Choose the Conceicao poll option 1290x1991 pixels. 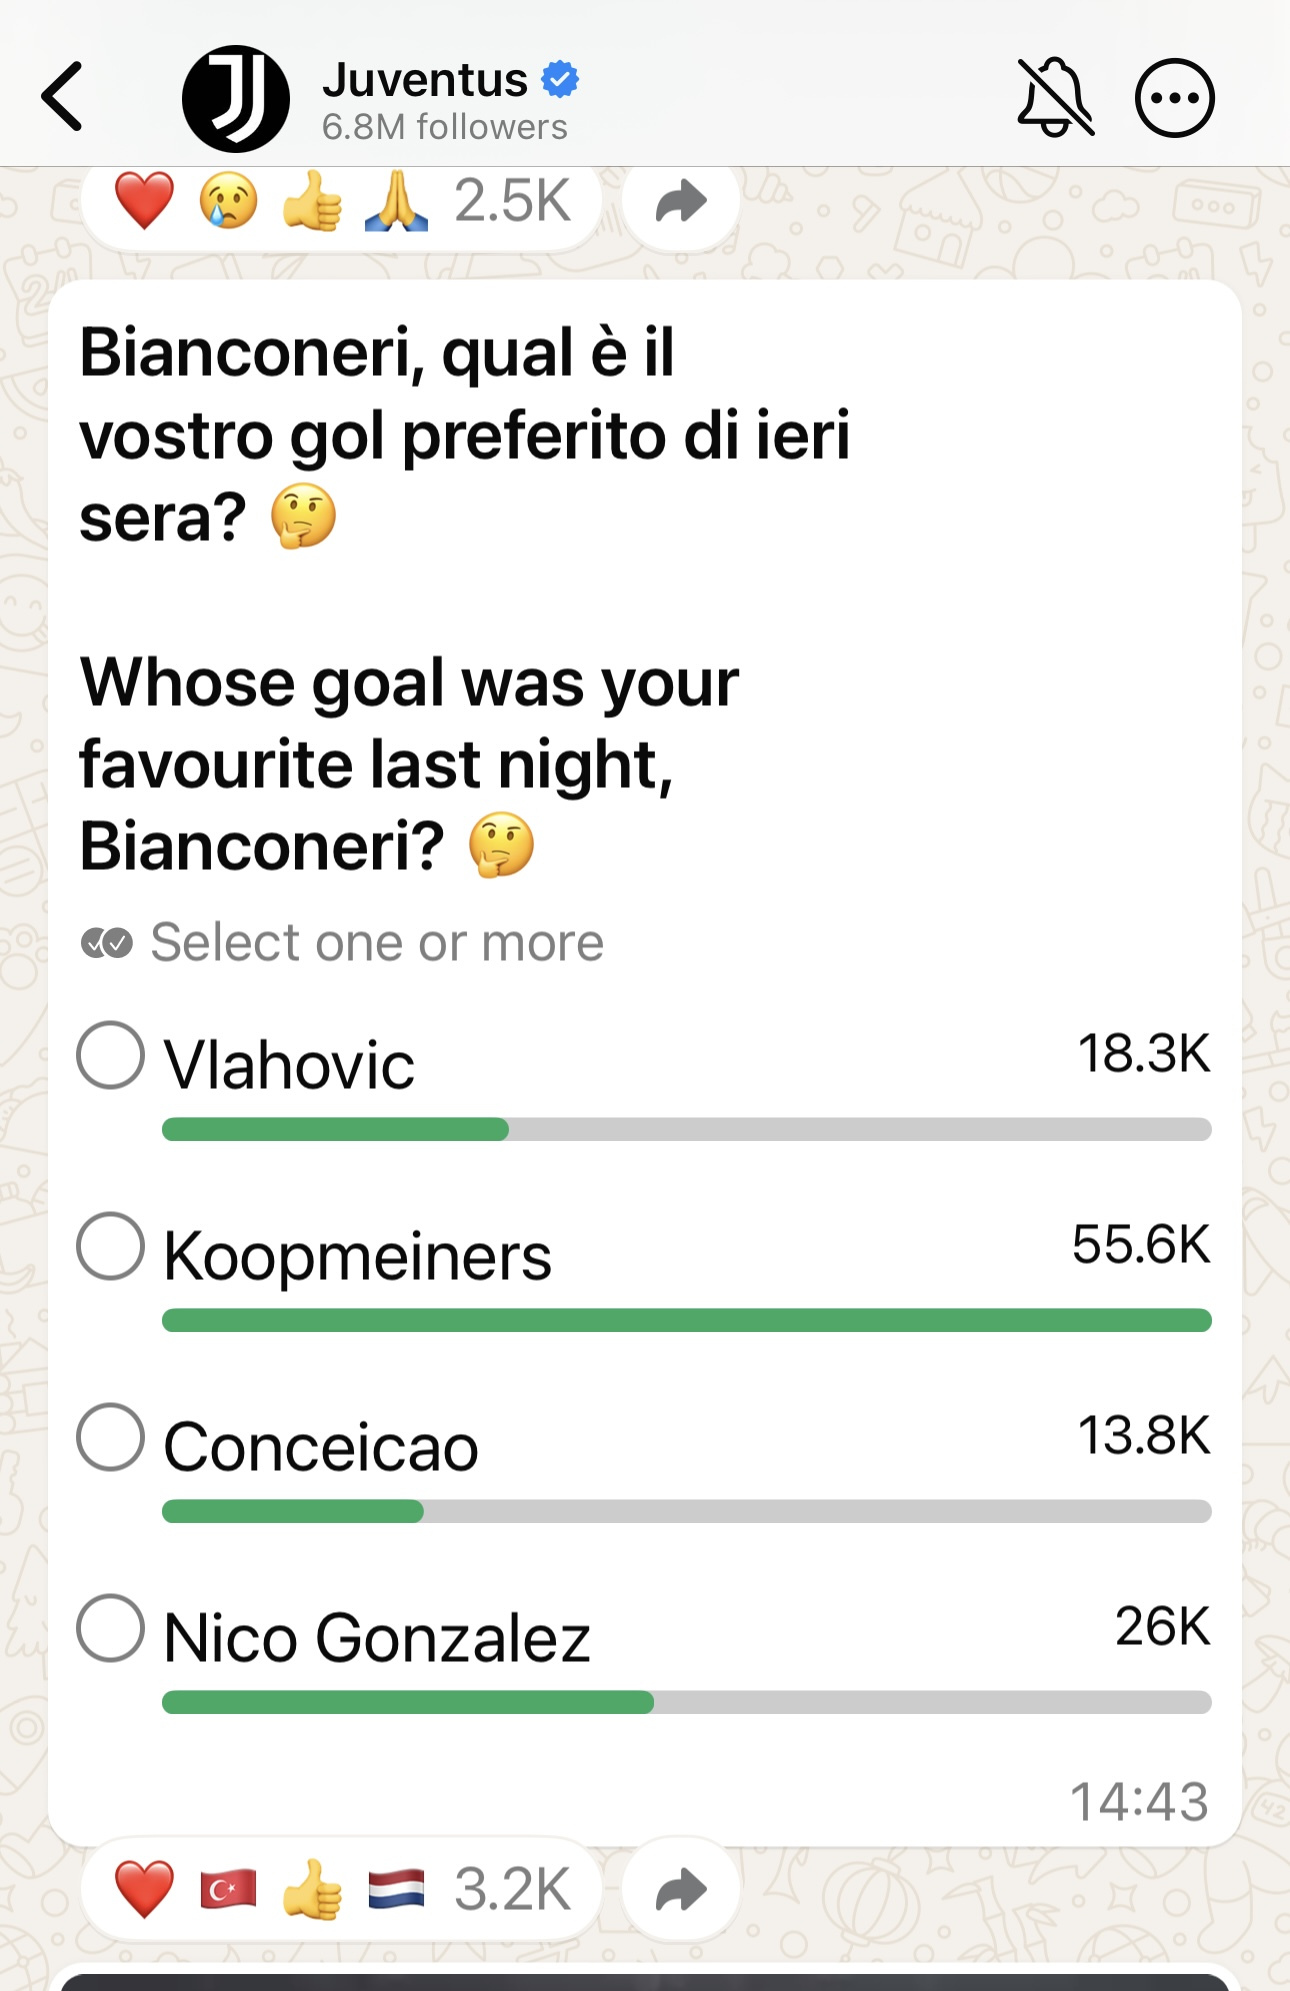click(111, 1437)
